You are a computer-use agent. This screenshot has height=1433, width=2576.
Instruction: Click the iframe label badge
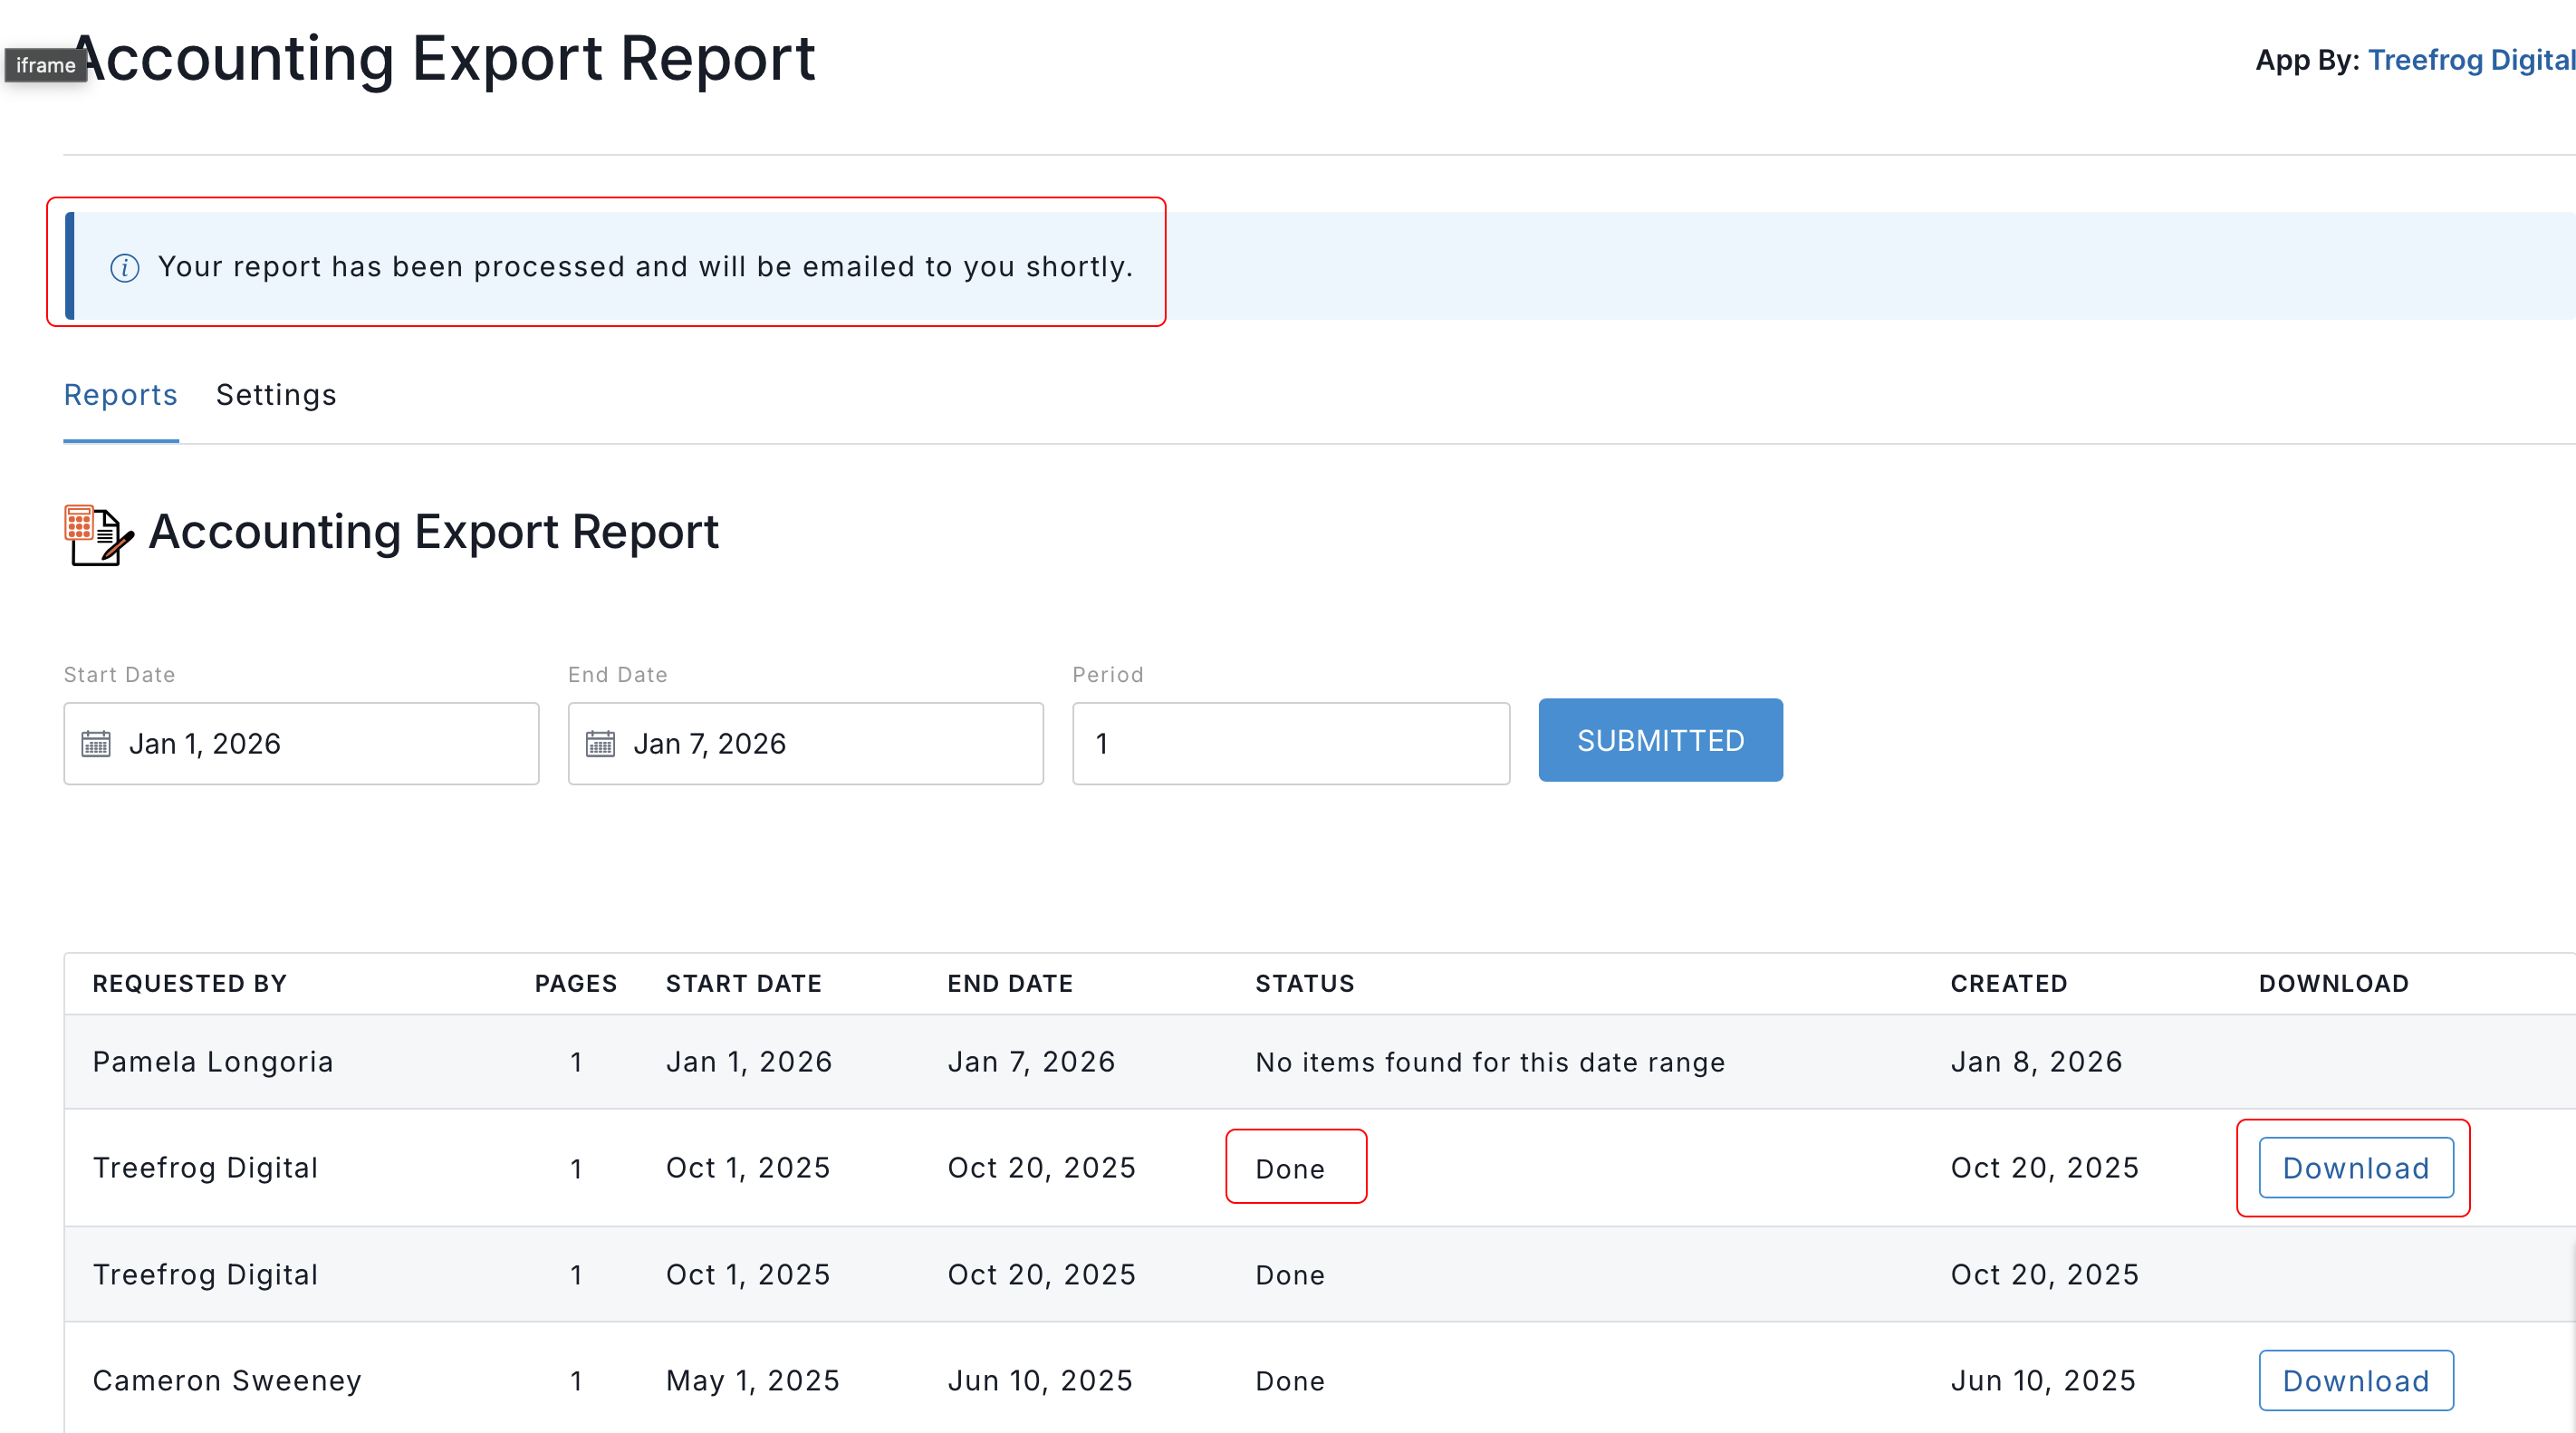pyautogui.click(x=45, y=65)
